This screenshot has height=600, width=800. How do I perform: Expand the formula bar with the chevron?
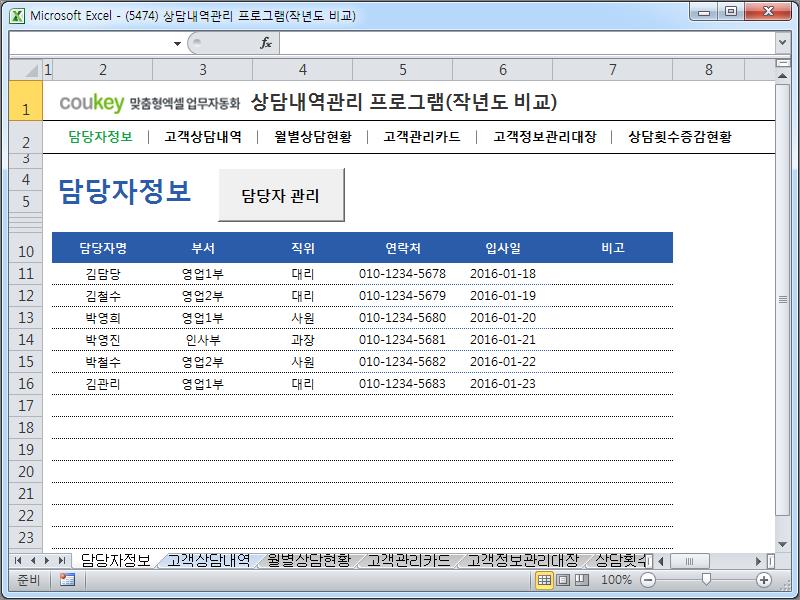click(782, 43)
